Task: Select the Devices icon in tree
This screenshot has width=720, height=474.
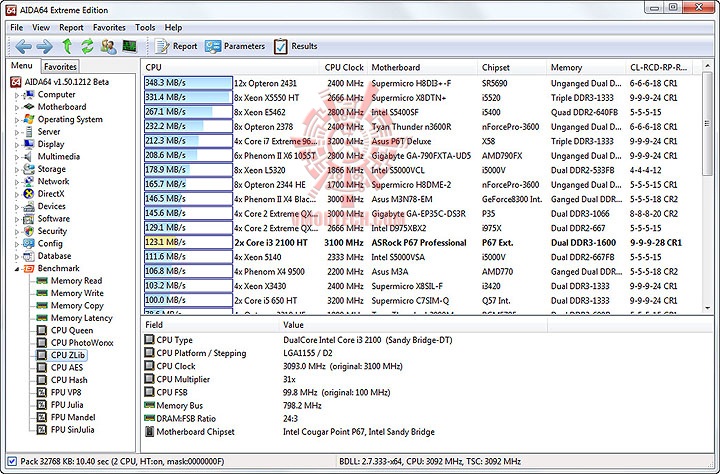Action: pos(29,206)
